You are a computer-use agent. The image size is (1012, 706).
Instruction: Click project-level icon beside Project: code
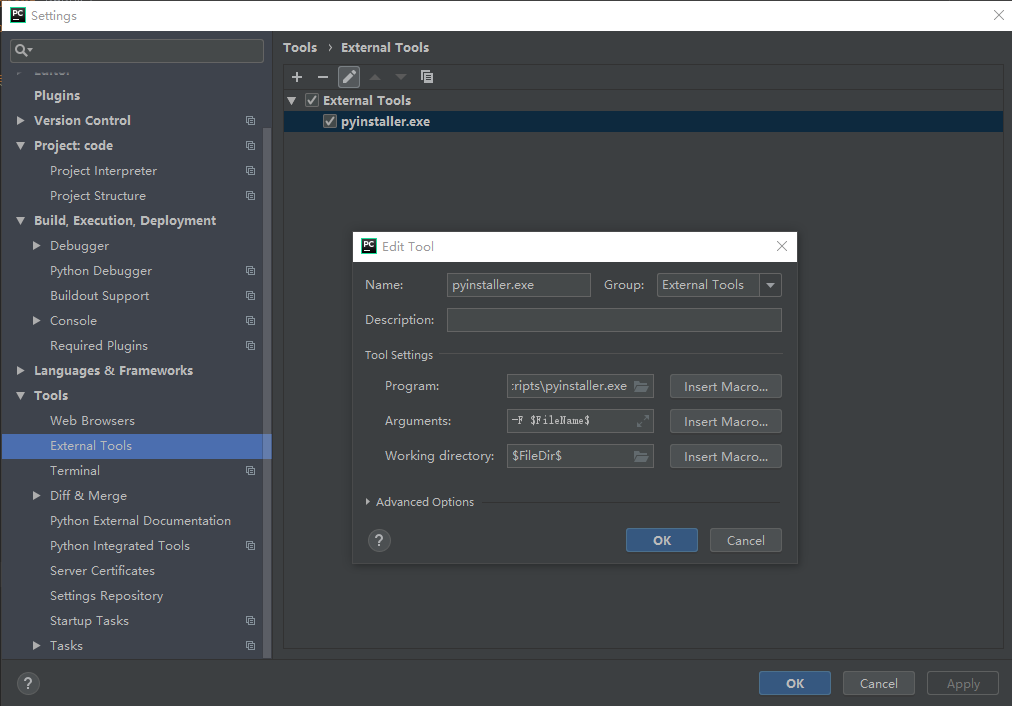[250, 146]
